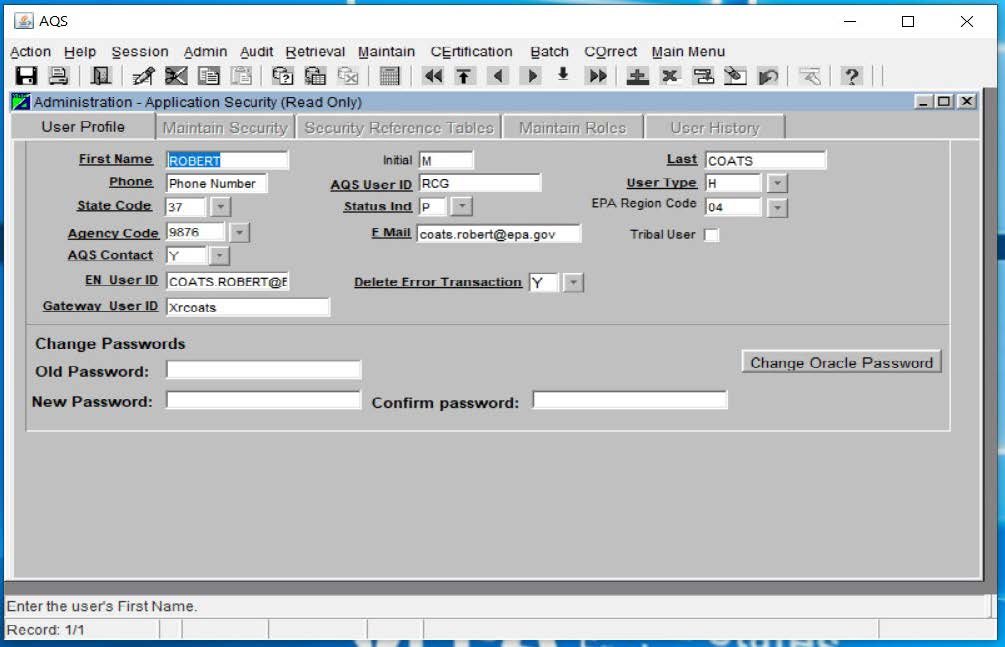Expand the State Code dropdown

(220, 207)
